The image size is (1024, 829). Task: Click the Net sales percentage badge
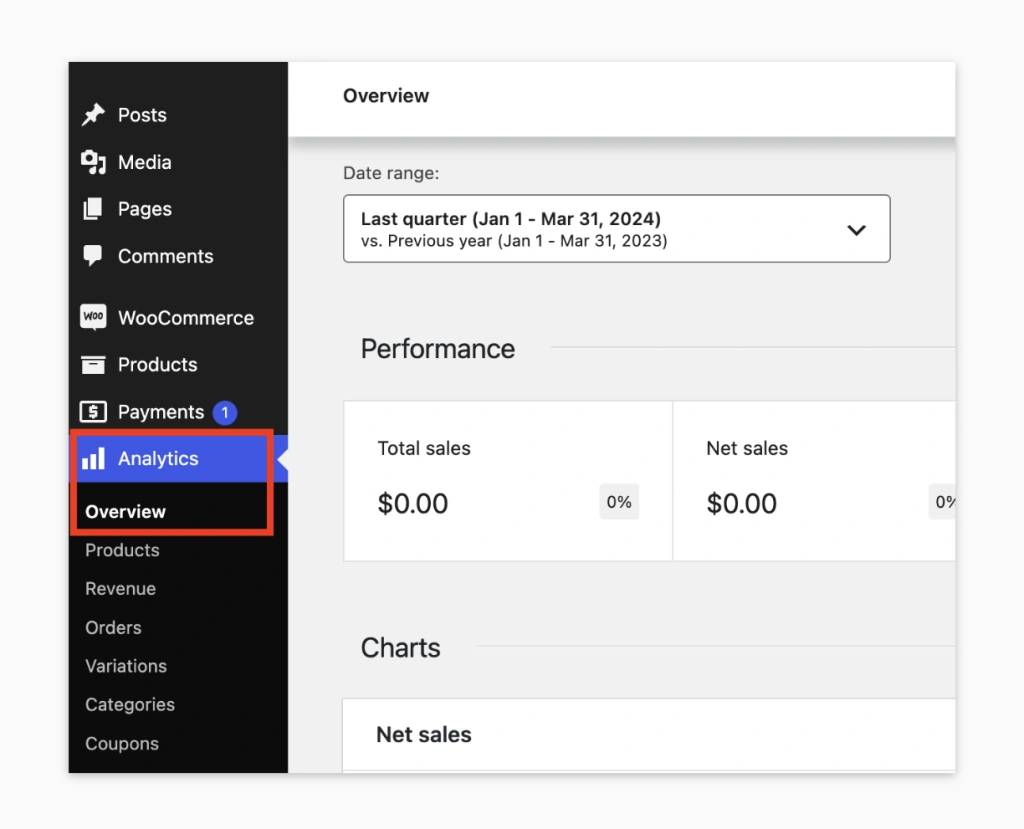945,502
